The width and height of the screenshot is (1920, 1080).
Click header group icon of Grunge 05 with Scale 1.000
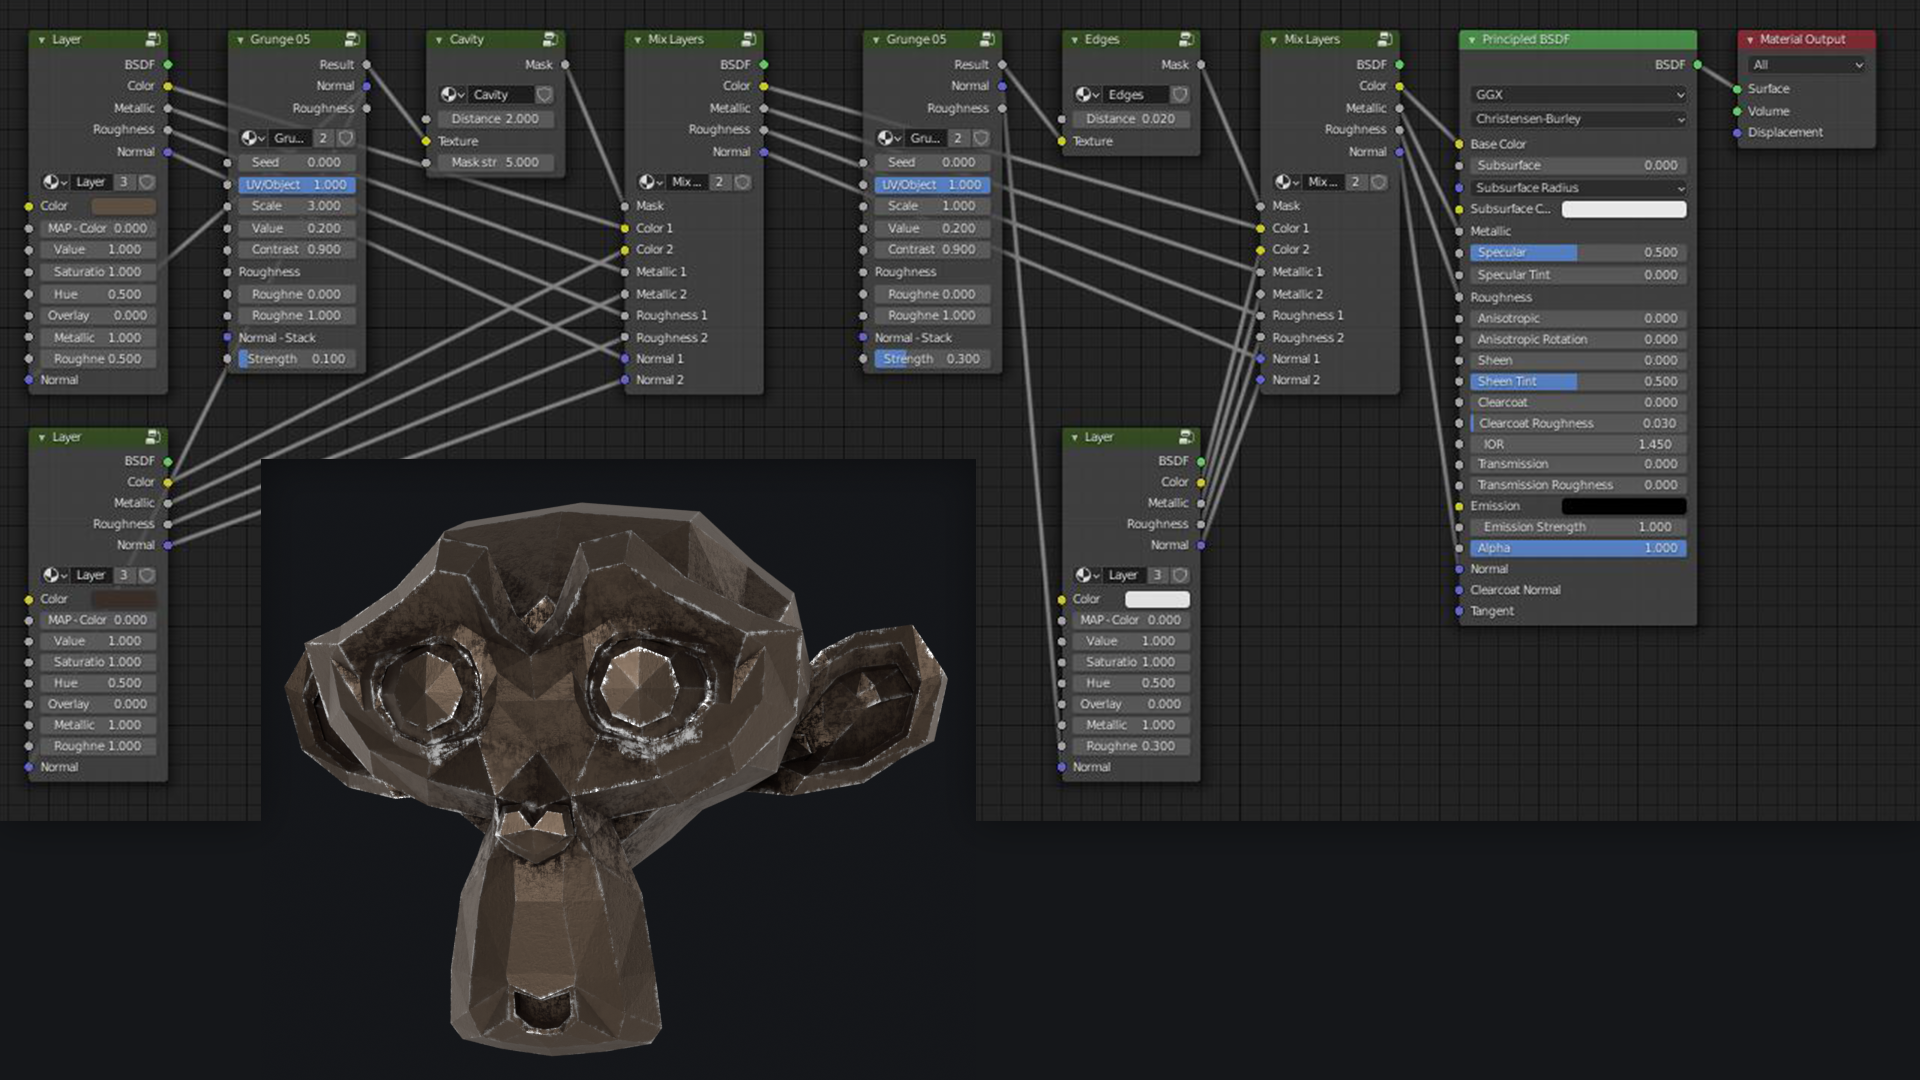(987, 39)
